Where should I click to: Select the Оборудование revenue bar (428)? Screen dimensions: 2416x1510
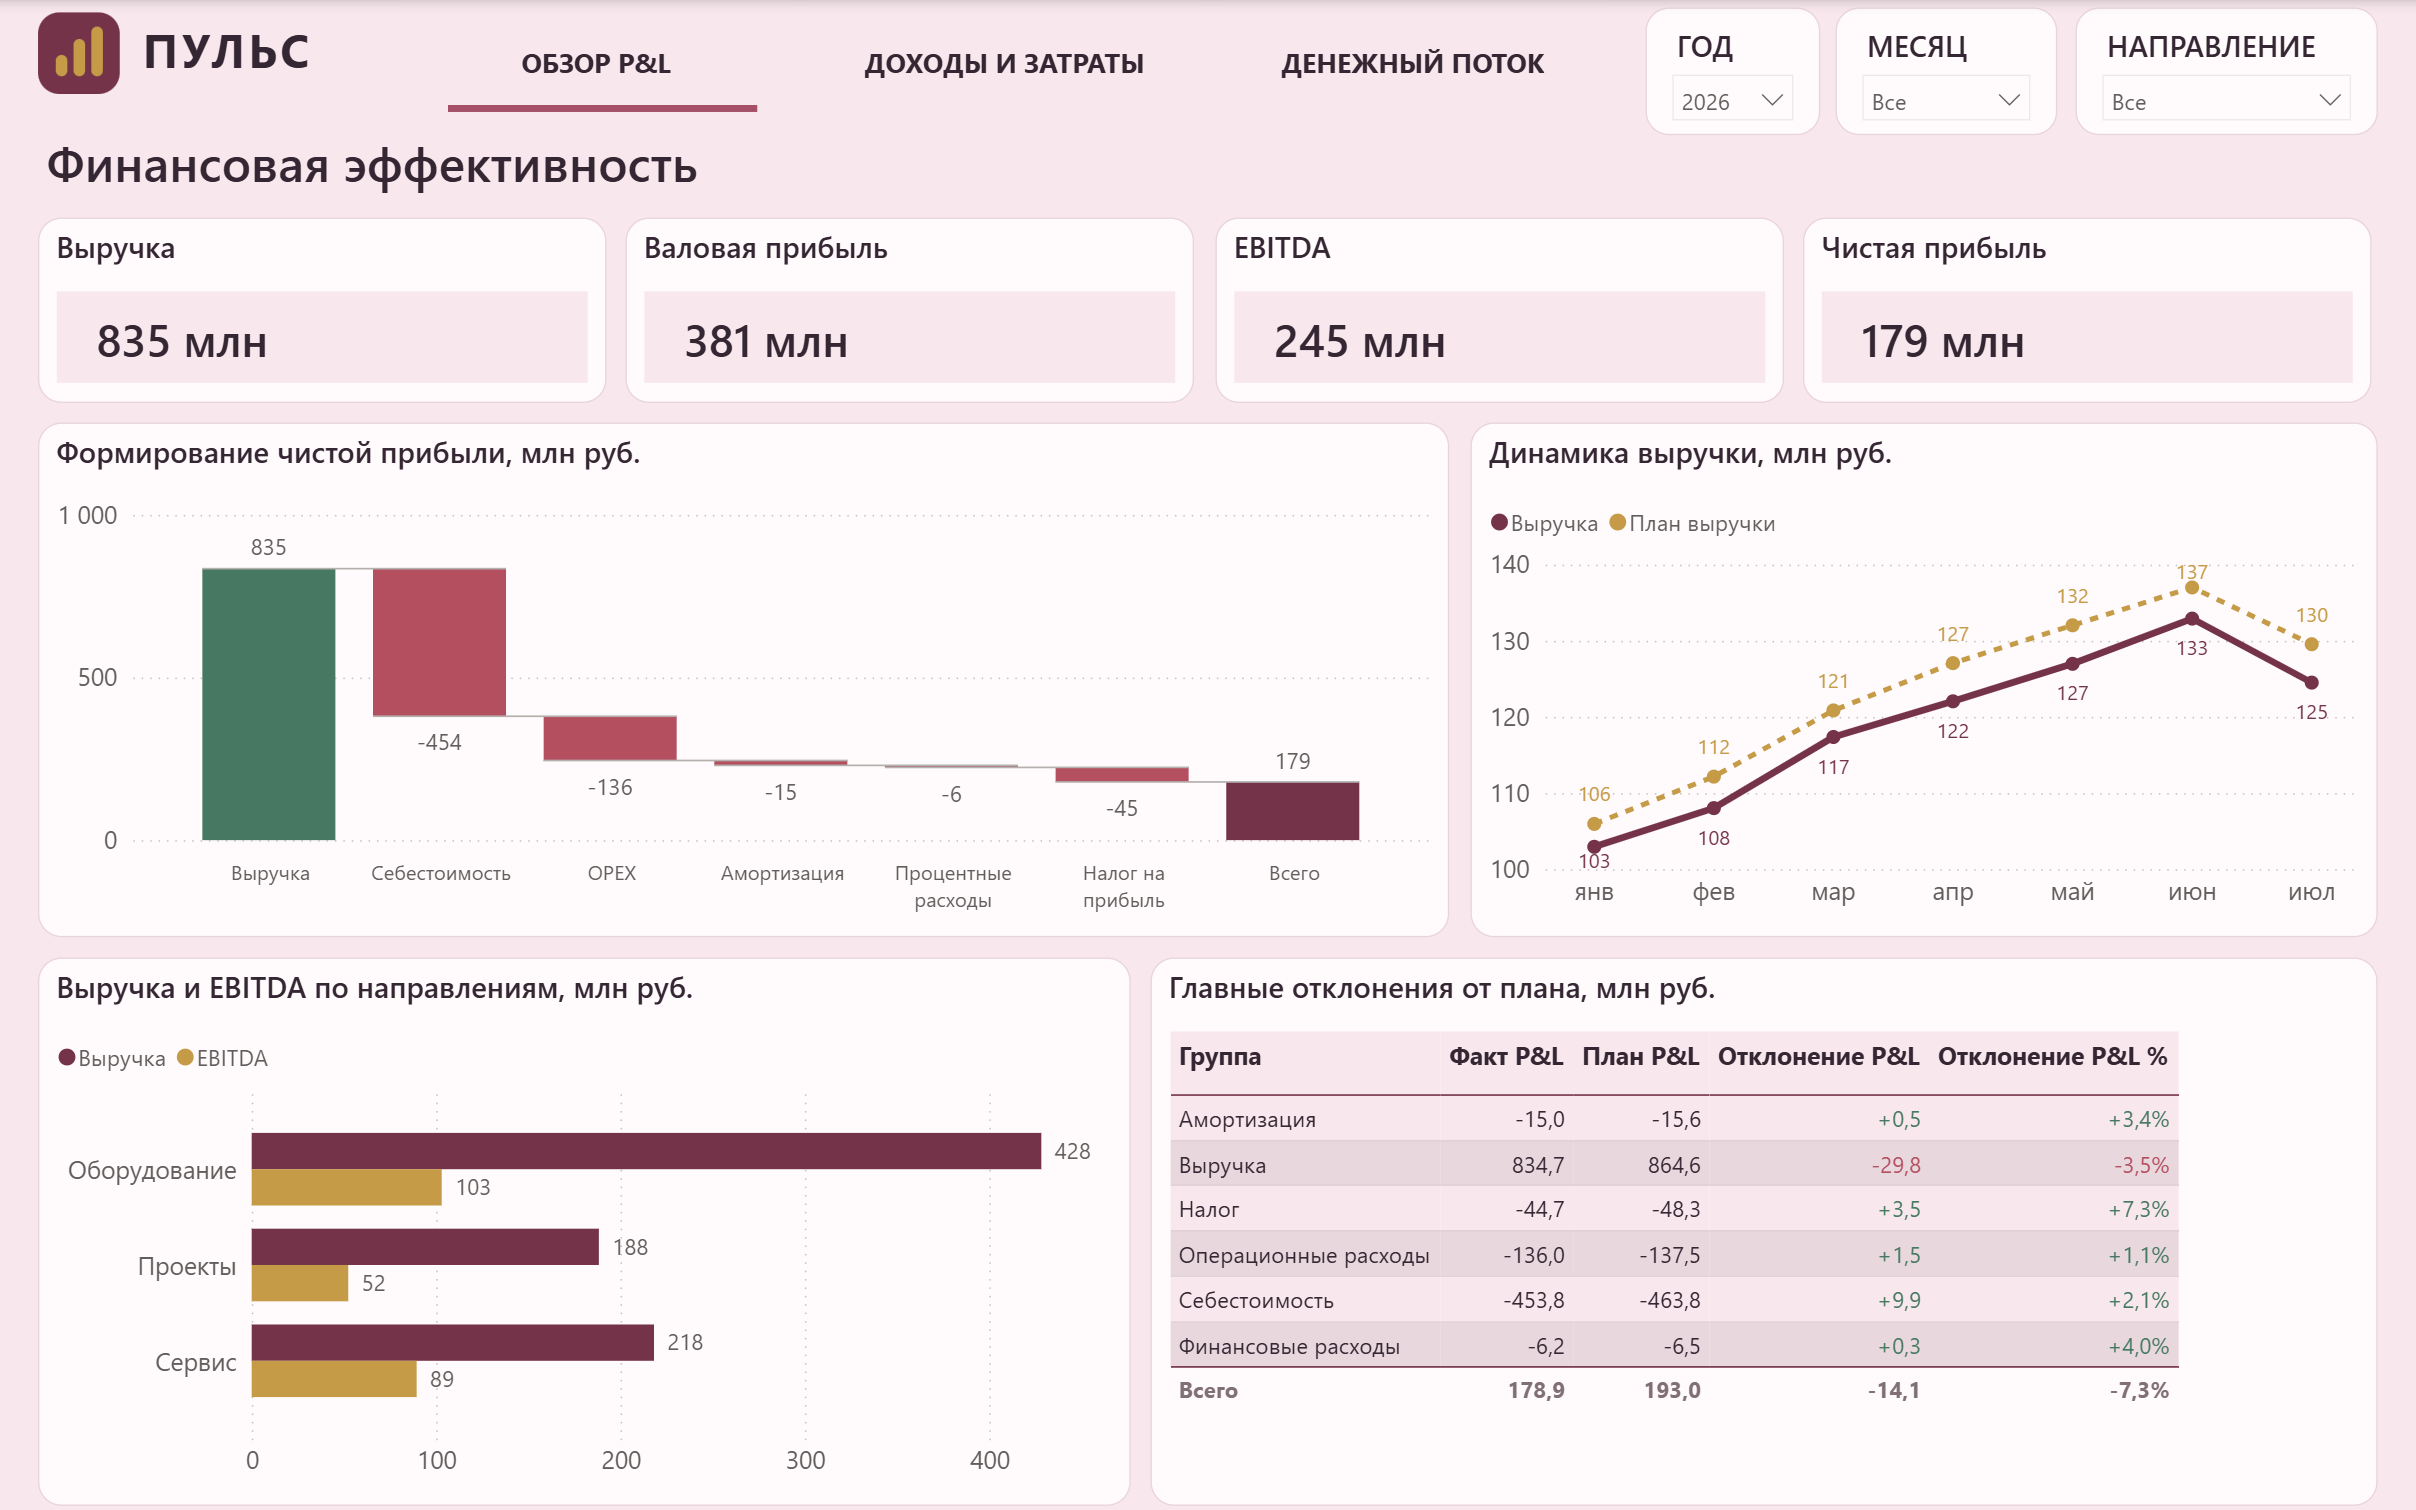(x=646, y=1151)
